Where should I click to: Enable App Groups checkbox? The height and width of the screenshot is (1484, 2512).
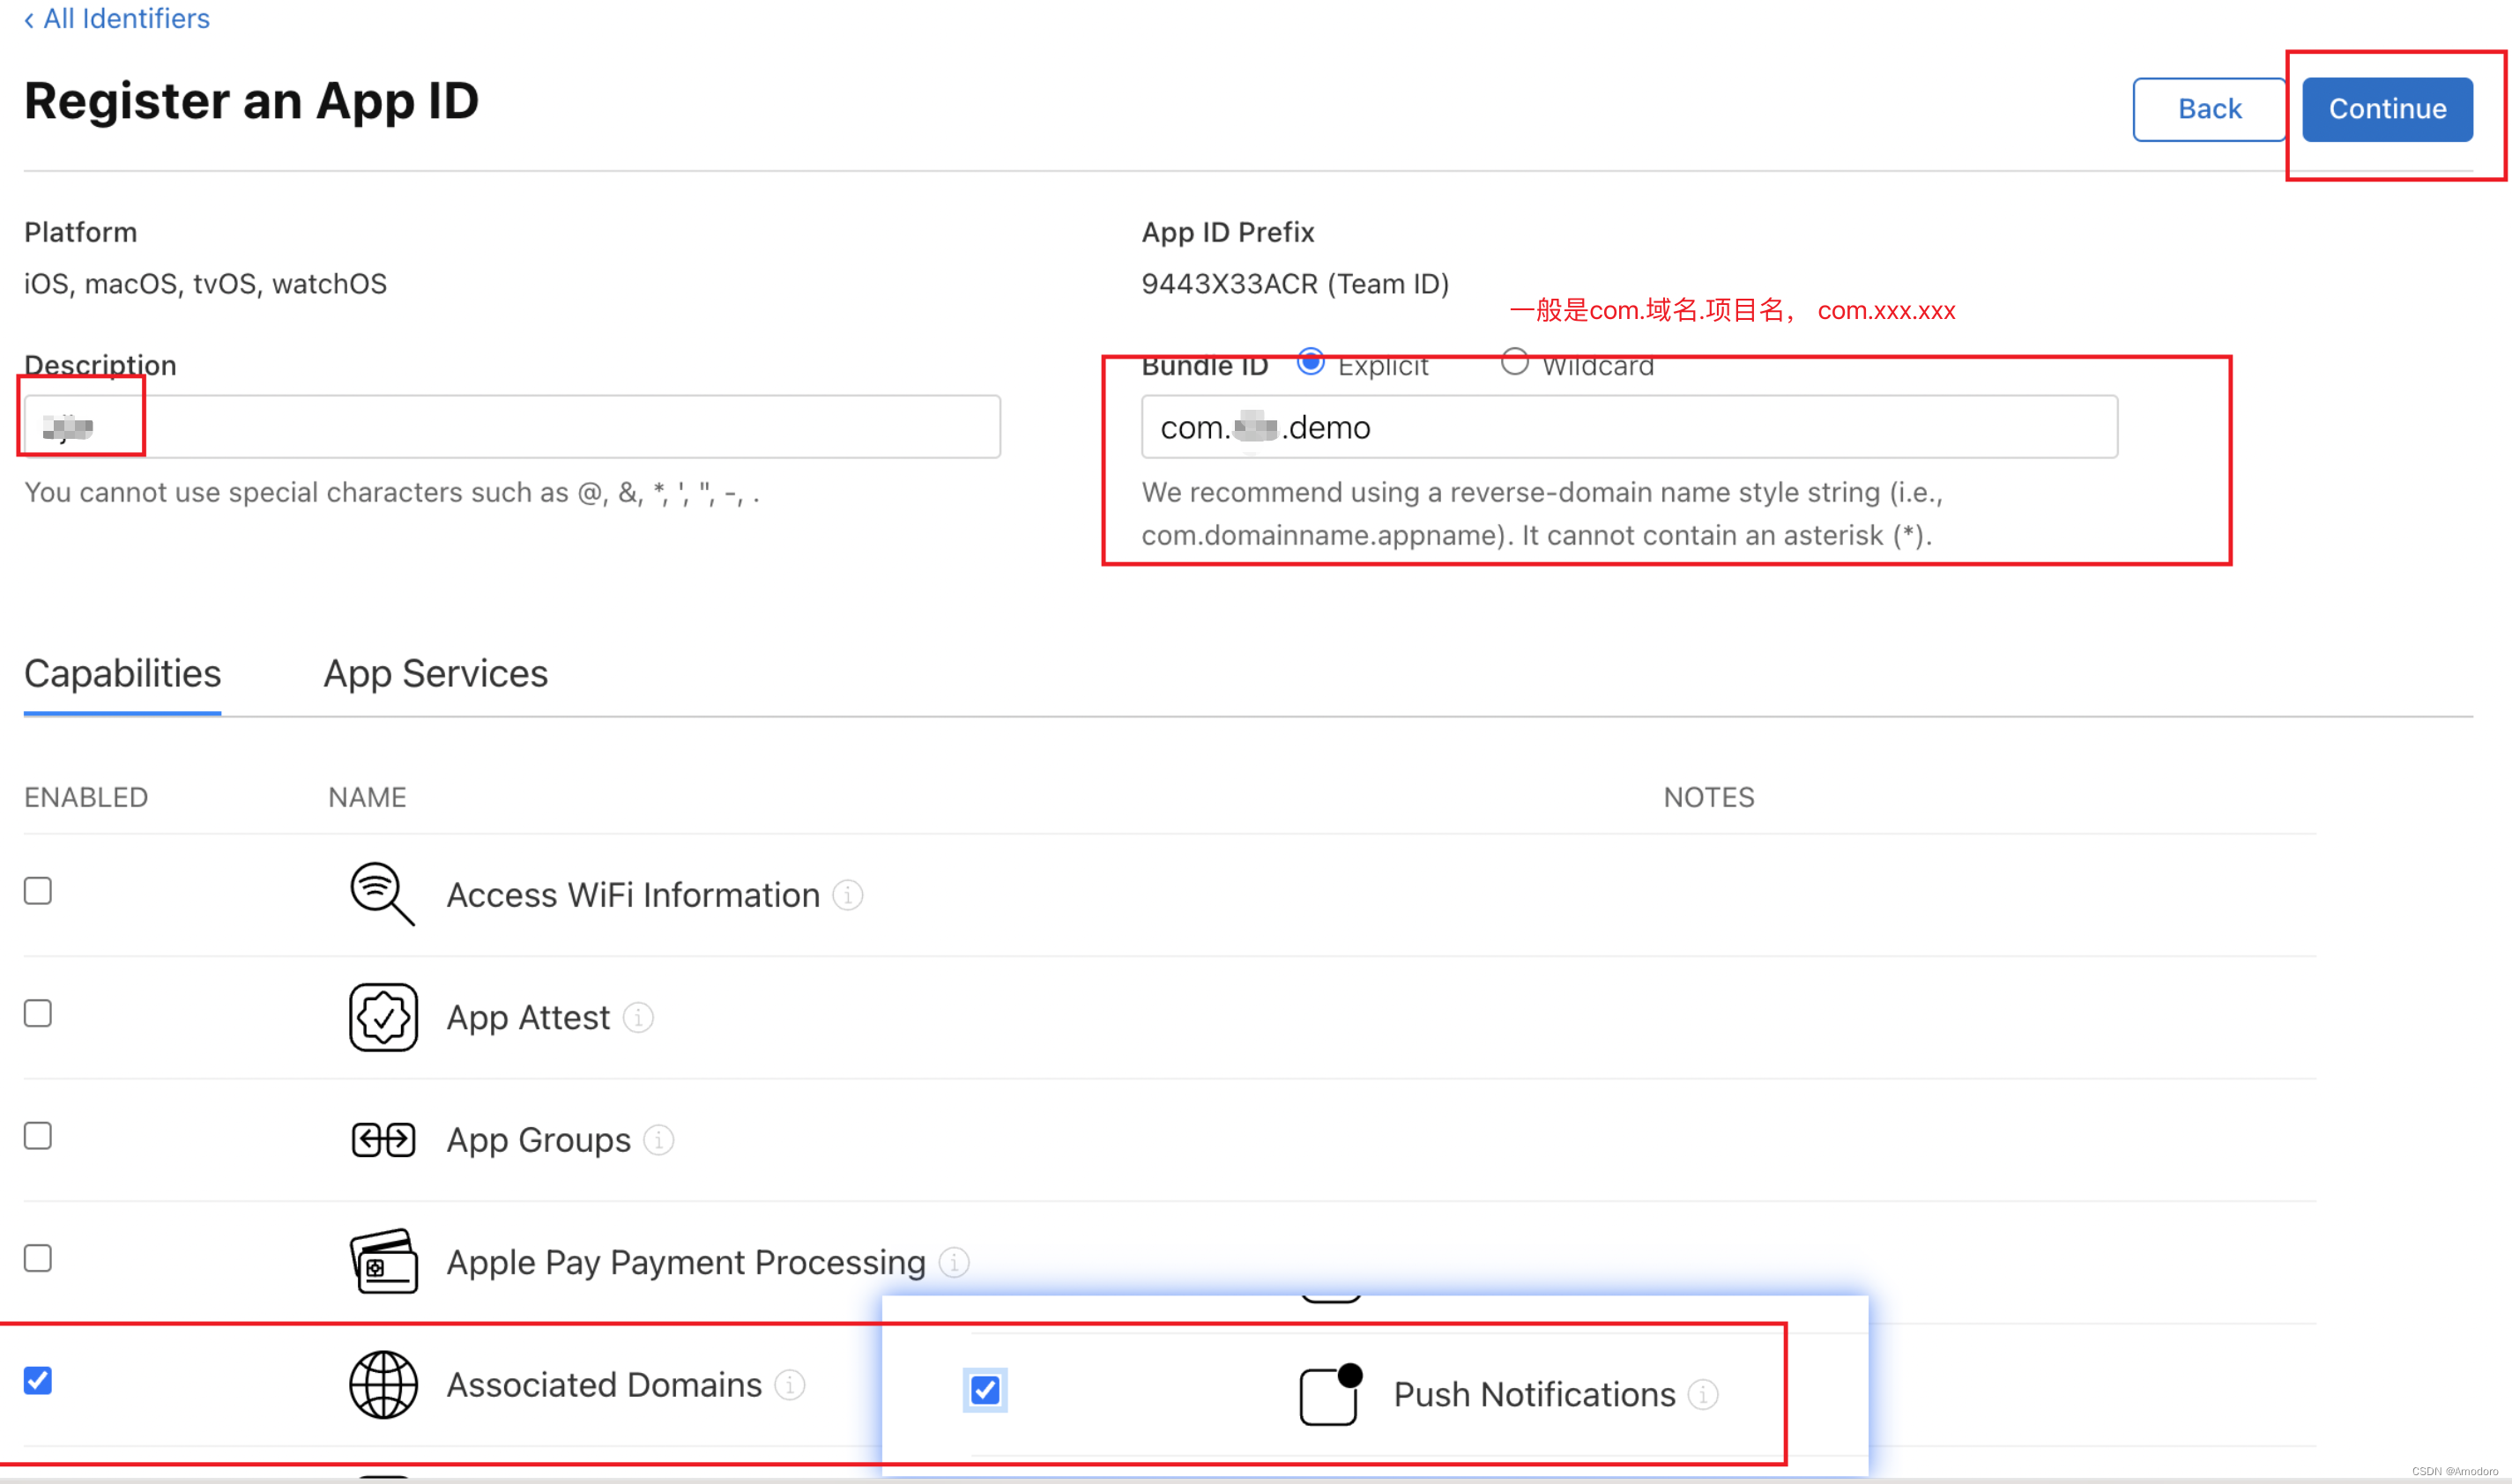[x=38, y=1135]
